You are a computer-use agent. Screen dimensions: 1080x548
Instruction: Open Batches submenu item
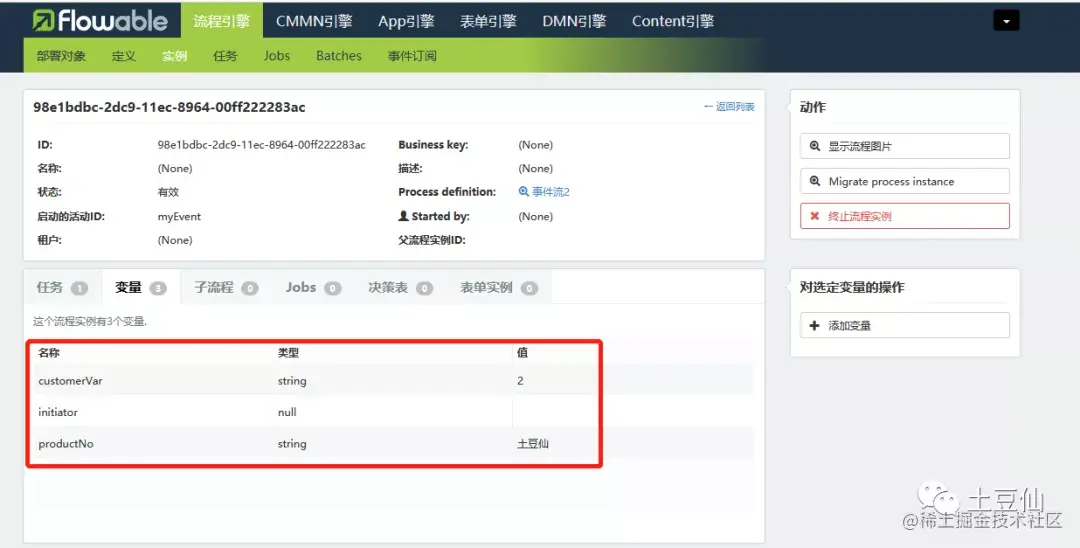pyautogui.click(x=339, y=56)
